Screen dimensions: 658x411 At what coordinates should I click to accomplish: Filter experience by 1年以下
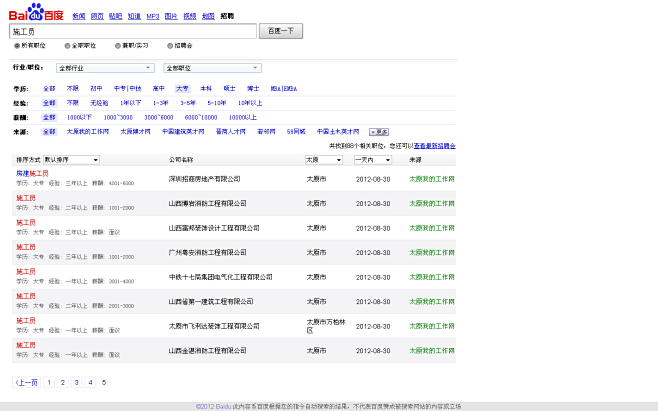[131, 103]
